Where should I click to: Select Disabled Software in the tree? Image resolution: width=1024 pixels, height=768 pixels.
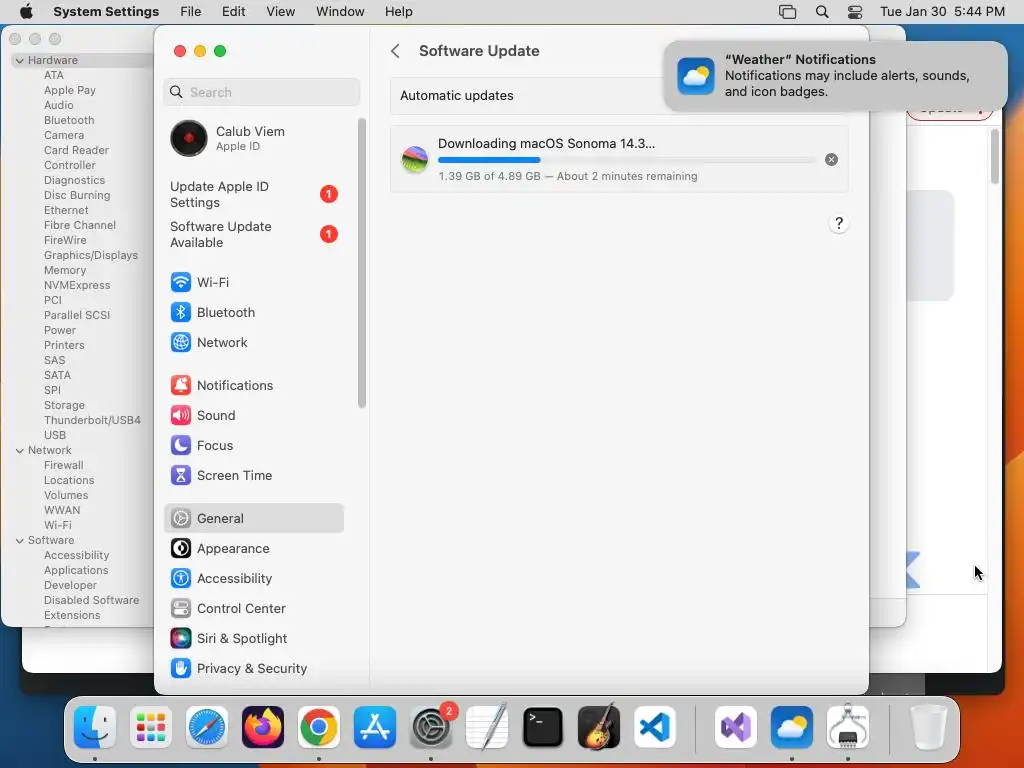coord(91,600)
